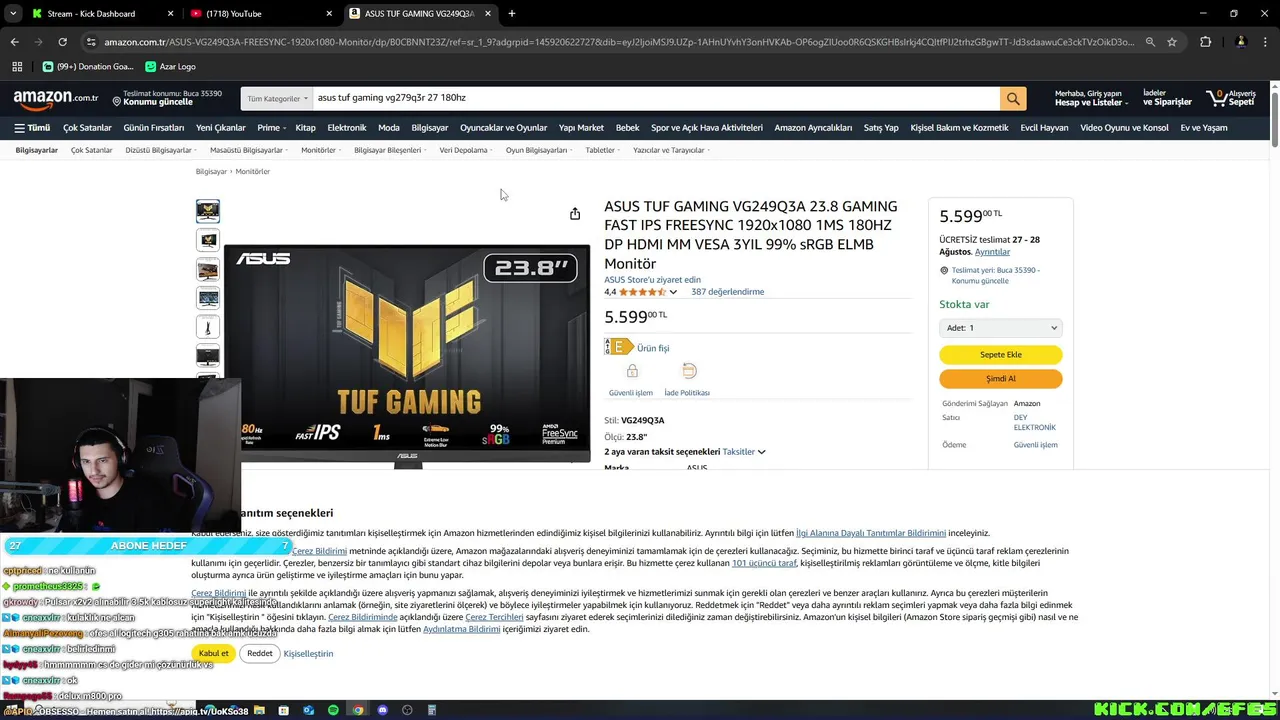This screenshot has width=1280, height=720.
Task: Click in the Amazon search input field
Action: [x=656, y=99]
